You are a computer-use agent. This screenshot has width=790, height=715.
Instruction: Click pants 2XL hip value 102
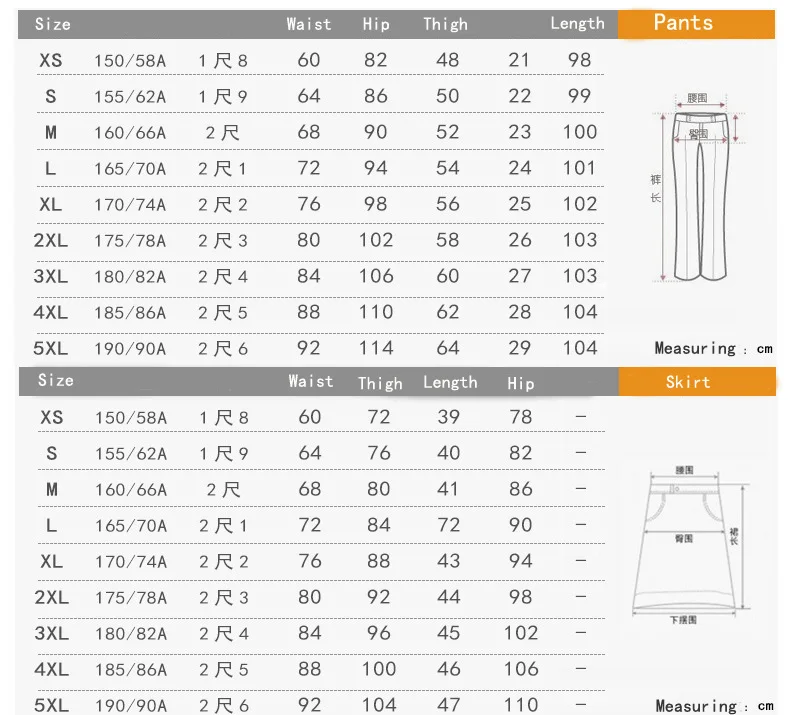376,240
